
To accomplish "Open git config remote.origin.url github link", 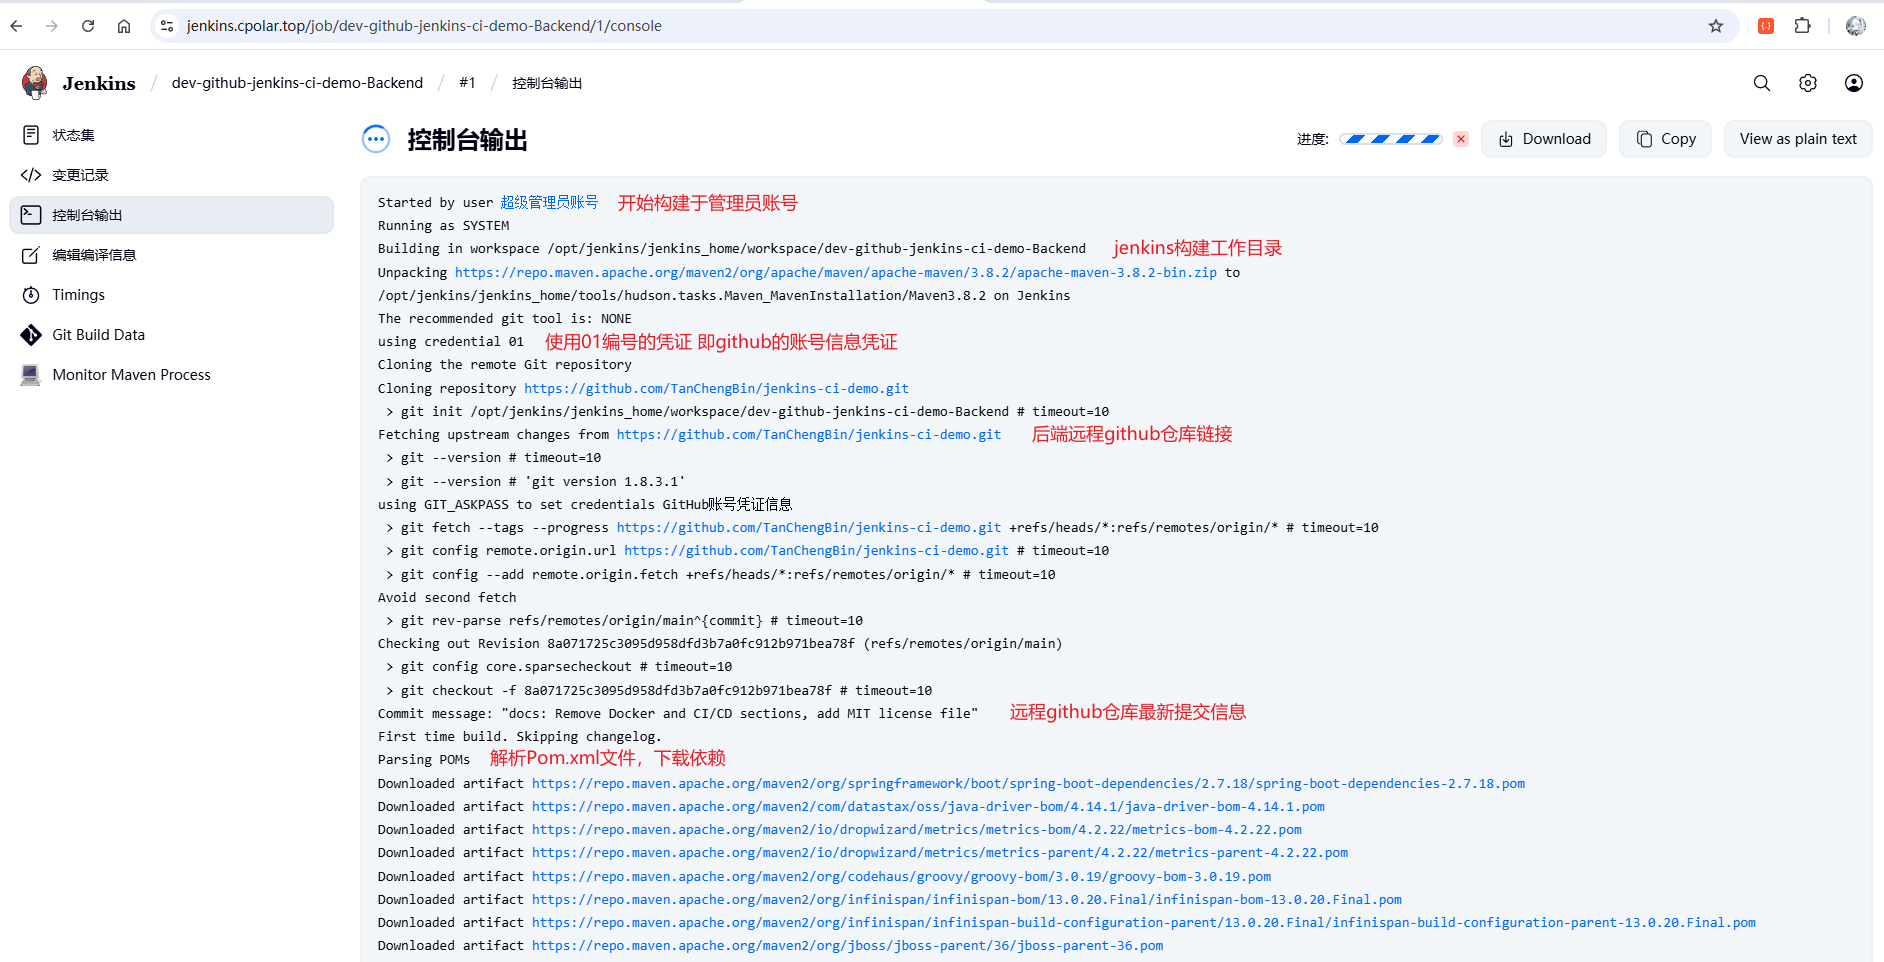I will (817, 550).
